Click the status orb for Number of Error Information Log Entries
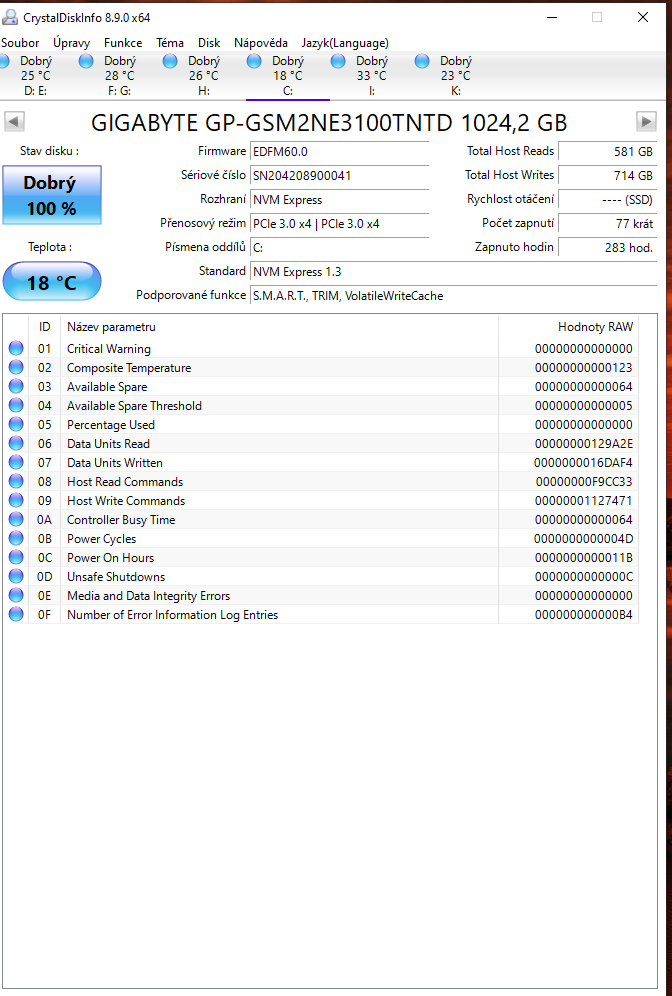Viewport: 672px width, 996px height. pos(16,615)
